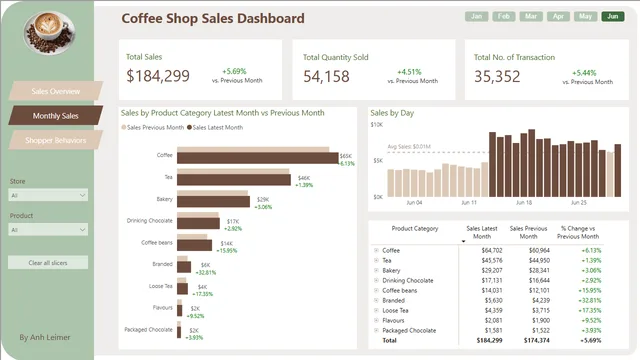Click the Tea latest month bar

point(234,180)
